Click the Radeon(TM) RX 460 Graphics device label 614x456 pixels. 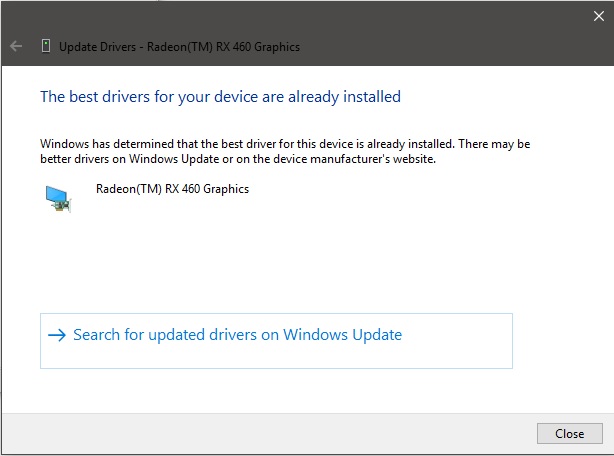[x=172, y=189]
